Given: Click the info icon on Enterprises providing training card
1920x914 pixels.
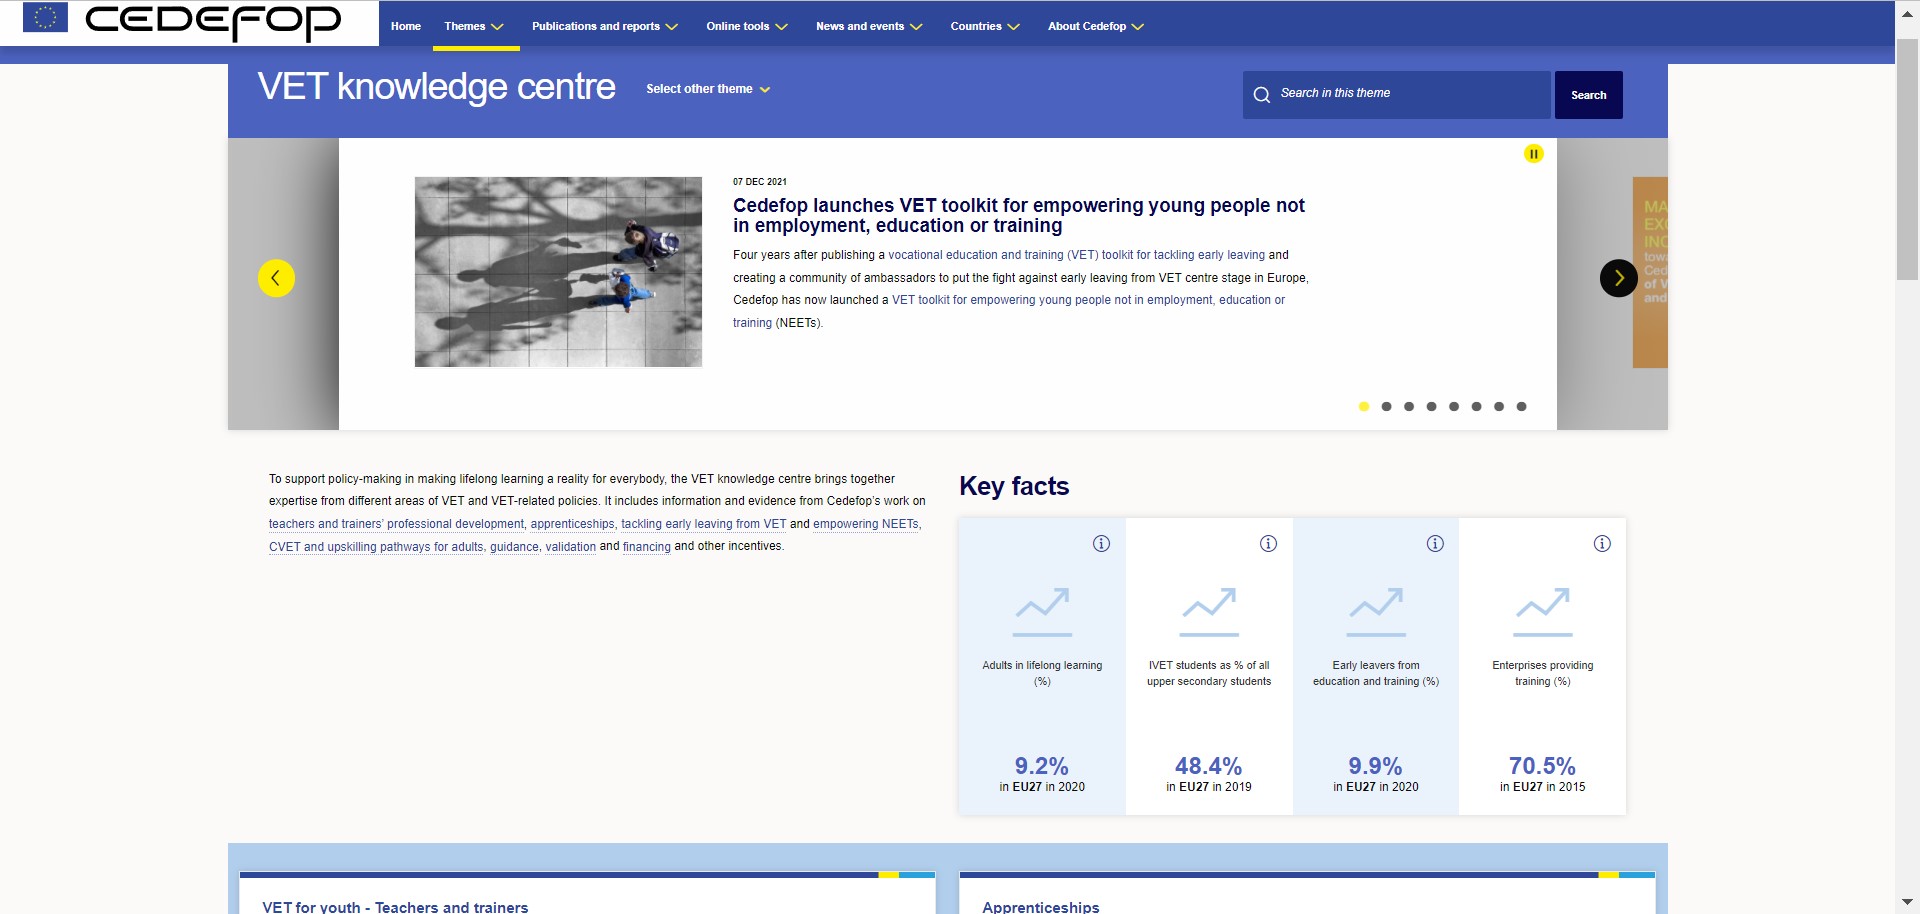Looking at the screenshot, I should pyautogui.click(x=1600, y=545).
